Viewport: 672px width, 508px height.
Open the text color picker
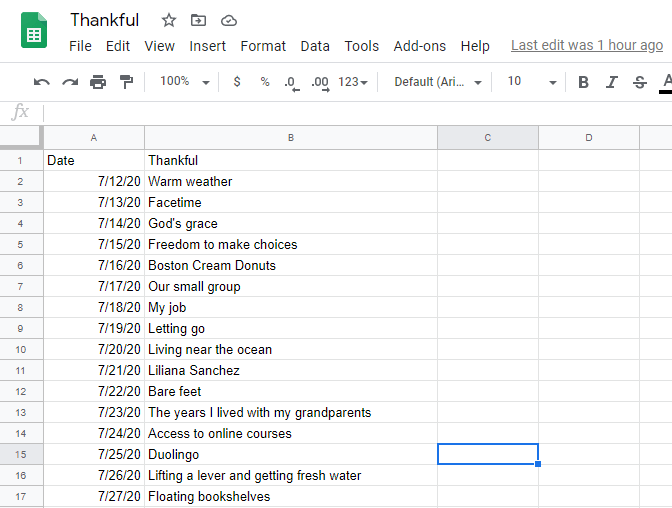666,82
